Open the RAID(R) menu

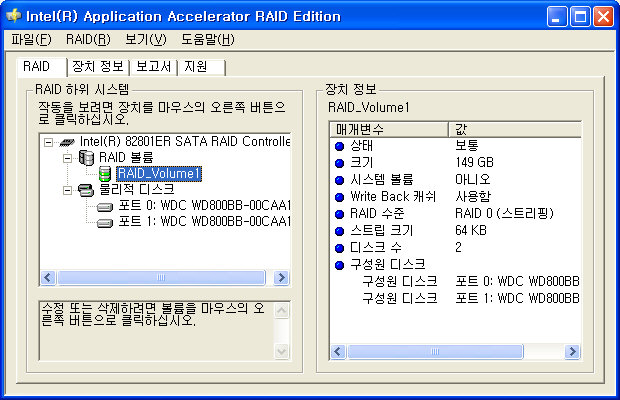(x=88, y=40)
